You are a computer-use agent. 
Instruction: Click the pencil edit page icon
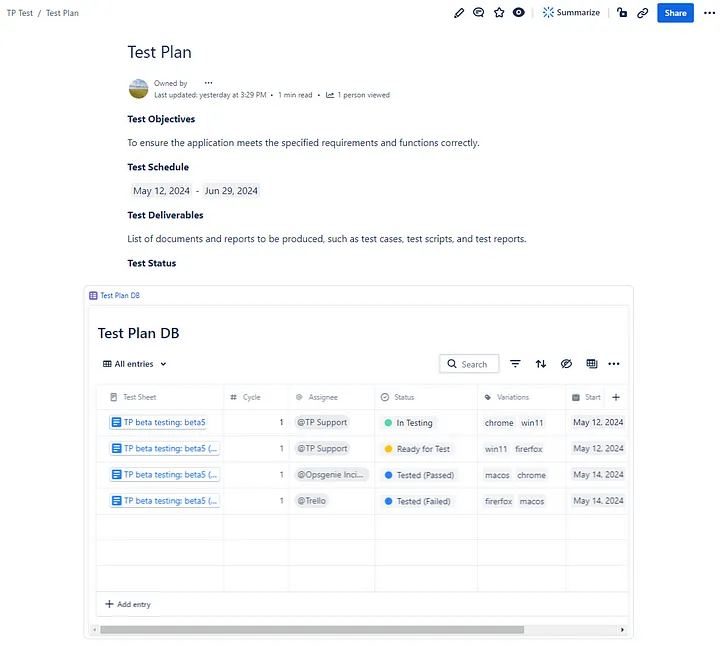459,13
